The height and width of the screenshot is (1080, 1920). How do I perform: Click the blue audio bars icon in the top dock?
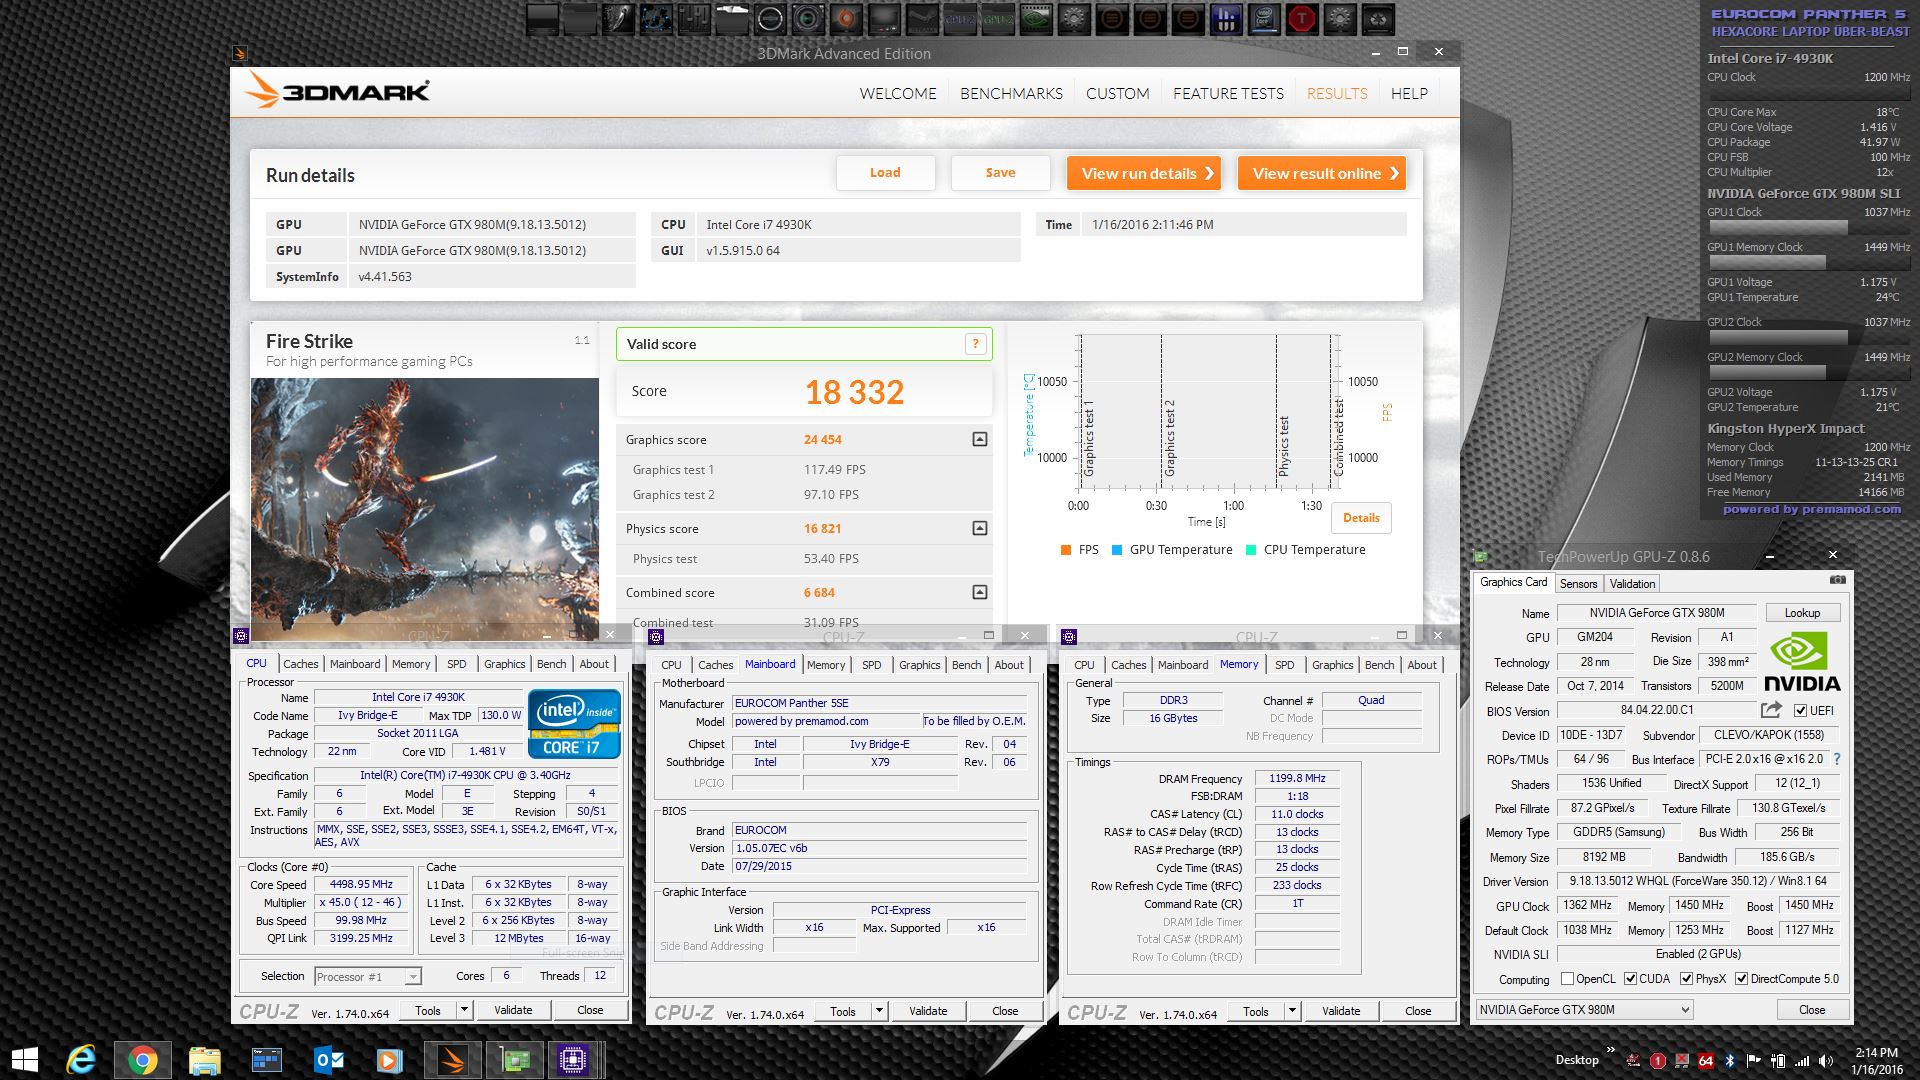[x=1226, y=18]
